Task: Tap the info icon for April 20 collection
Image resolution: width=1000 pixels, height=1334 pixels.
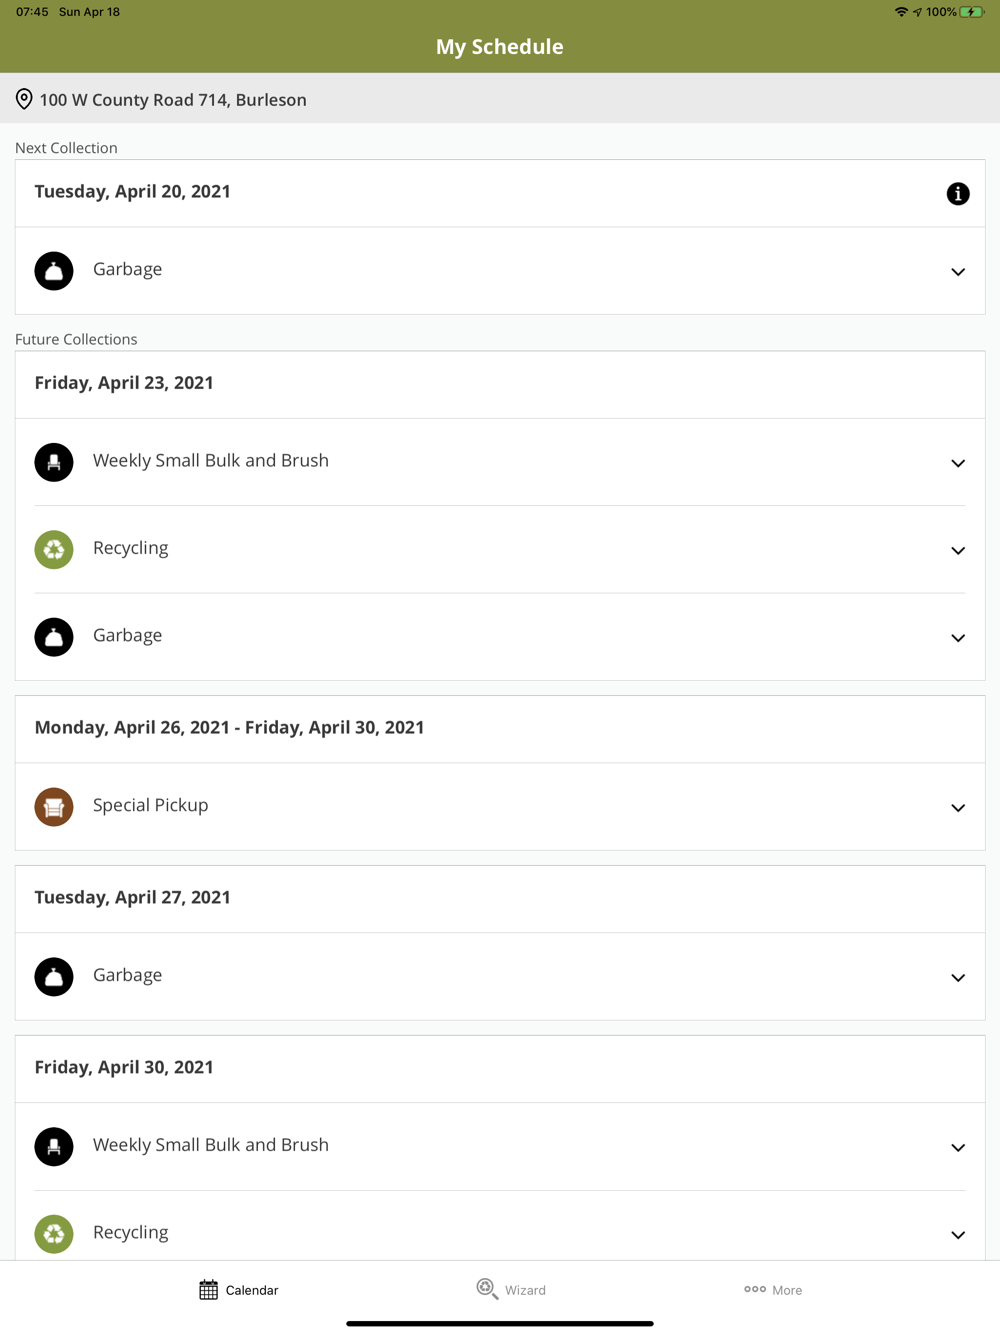Action: tap(957, 194)
